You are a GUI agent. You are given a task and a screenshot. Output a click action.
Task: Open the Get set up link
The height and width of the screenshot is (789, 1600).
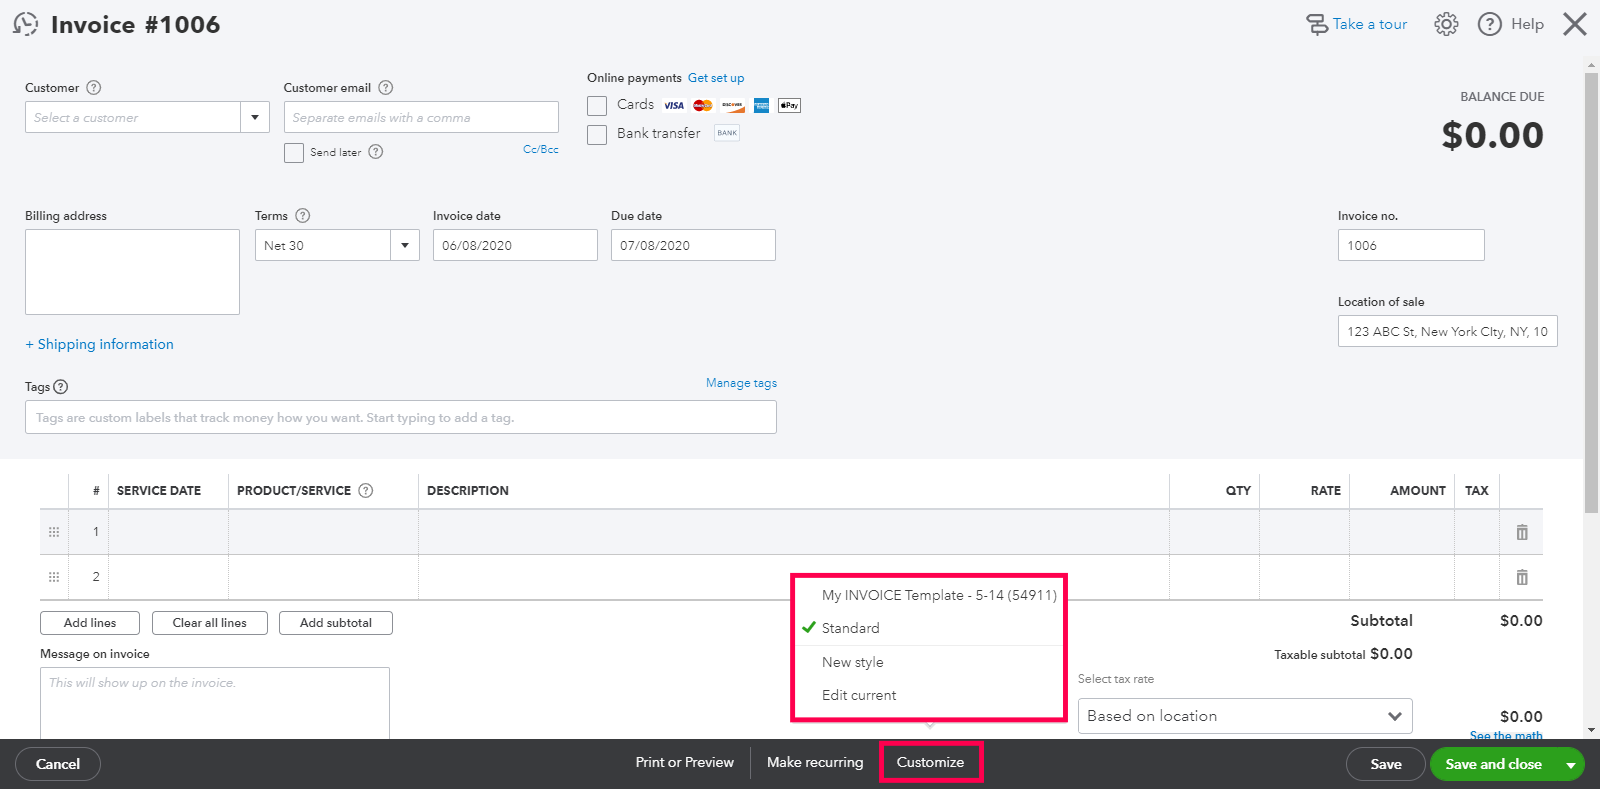(x=716, y=78)
